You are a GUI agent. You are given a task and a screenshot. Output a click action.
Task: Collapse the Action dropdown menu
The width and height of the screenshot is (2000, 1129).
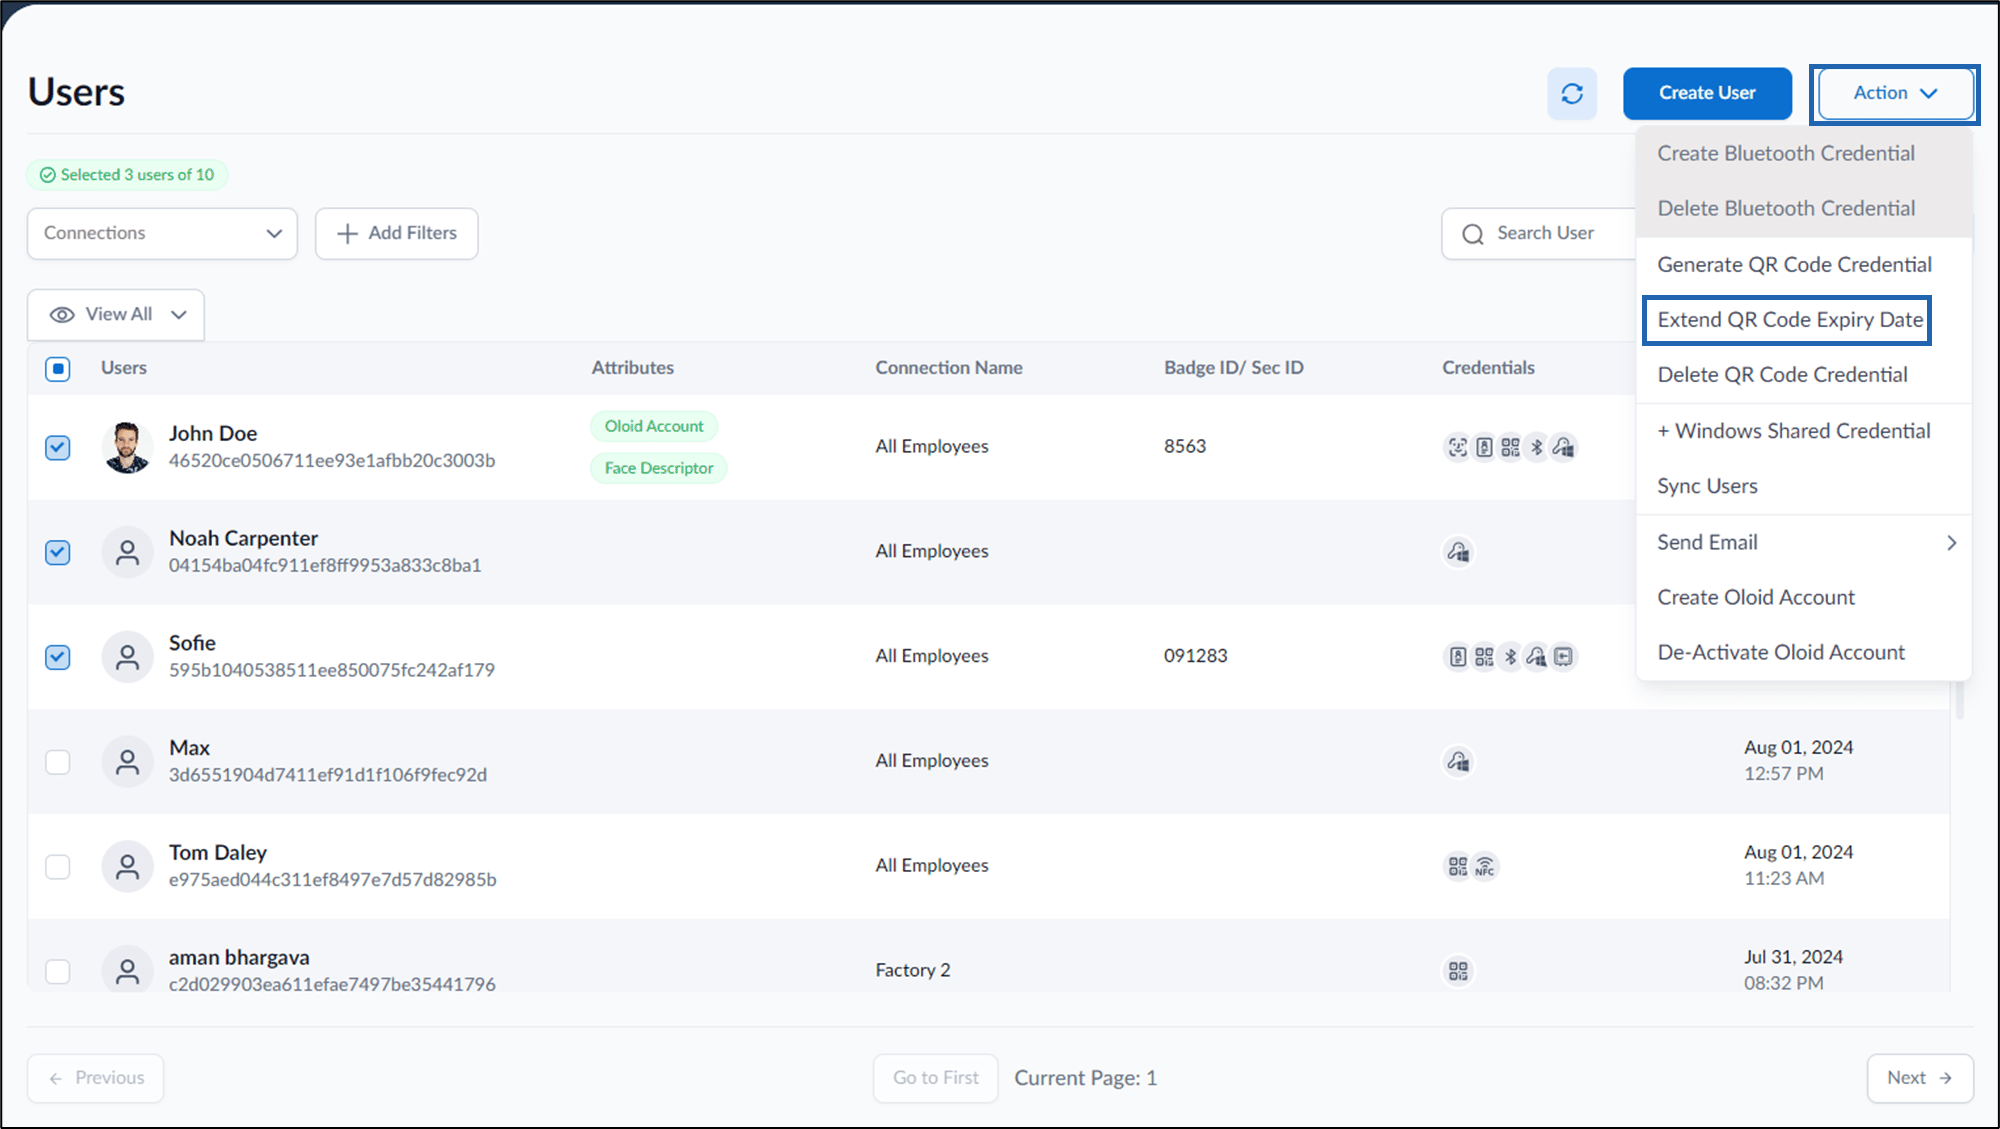click(1895, 93)
